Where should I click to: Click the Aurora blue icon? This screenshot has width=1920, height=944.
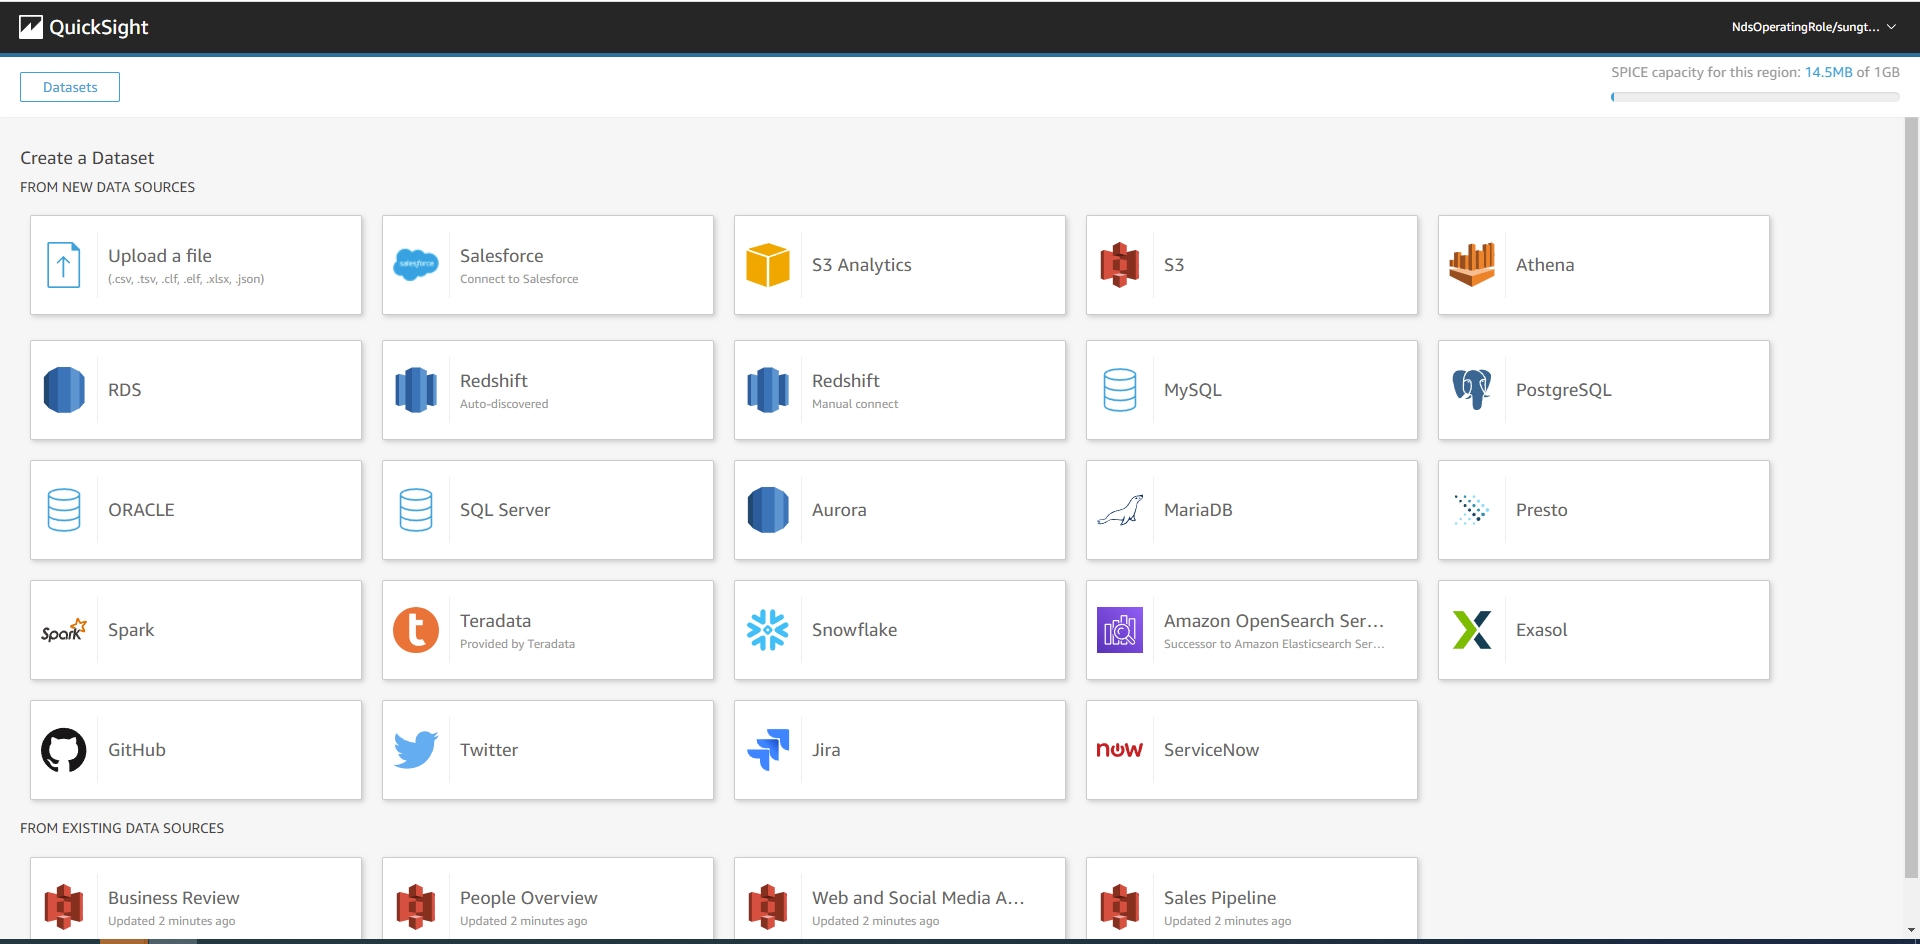(x=768, y=510)
